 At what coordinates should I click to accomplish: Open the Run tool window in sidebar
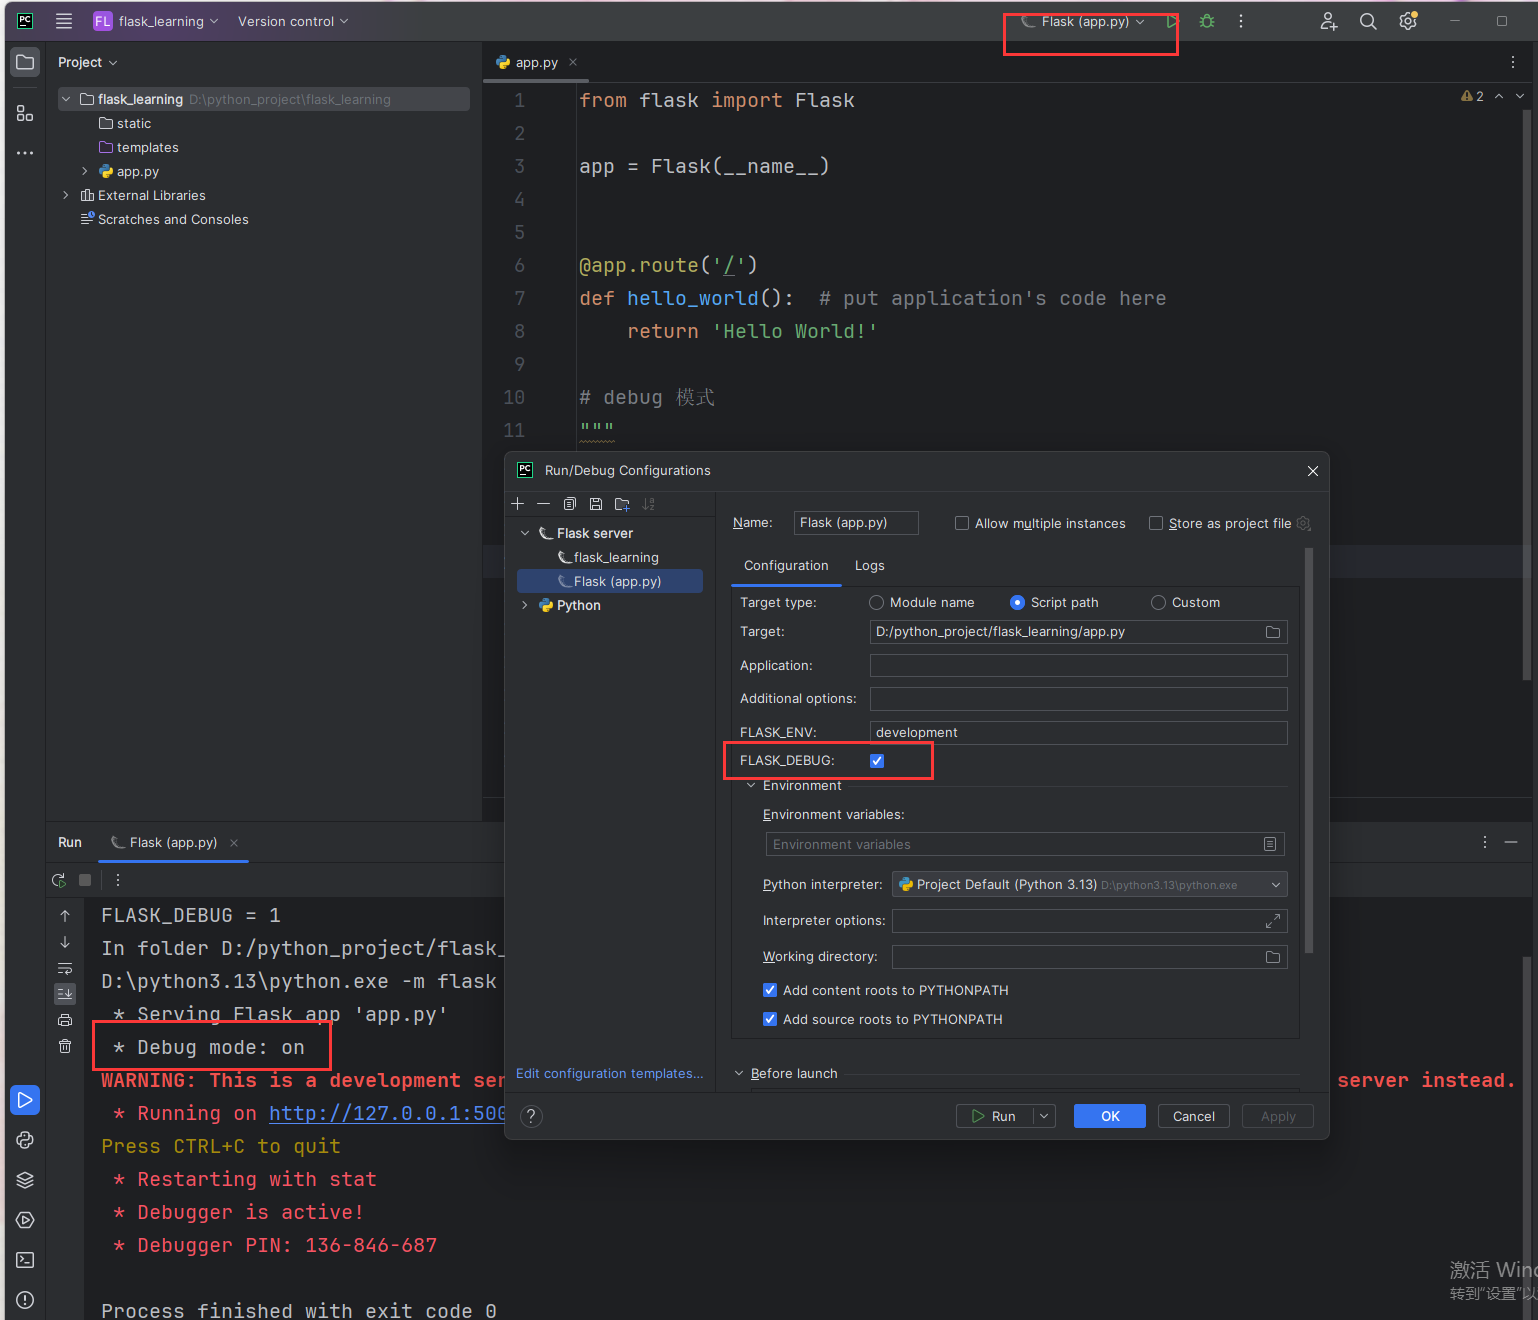point(25,1100)
